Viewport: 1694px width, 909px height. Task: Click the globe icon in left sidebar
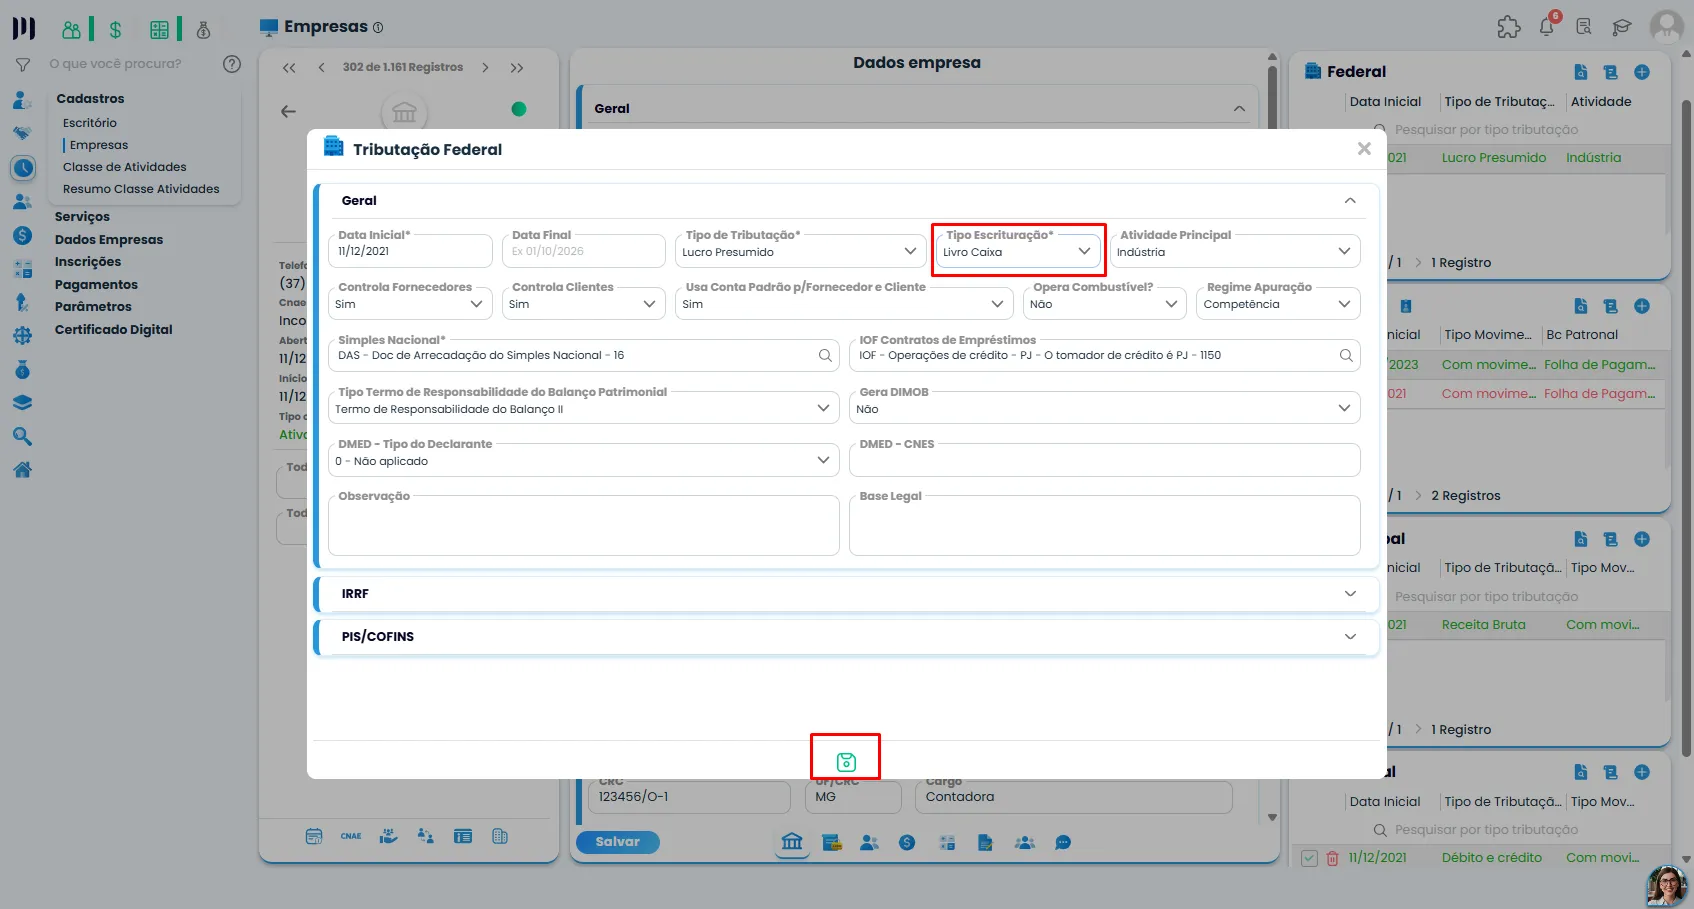[x=22, y=336]
